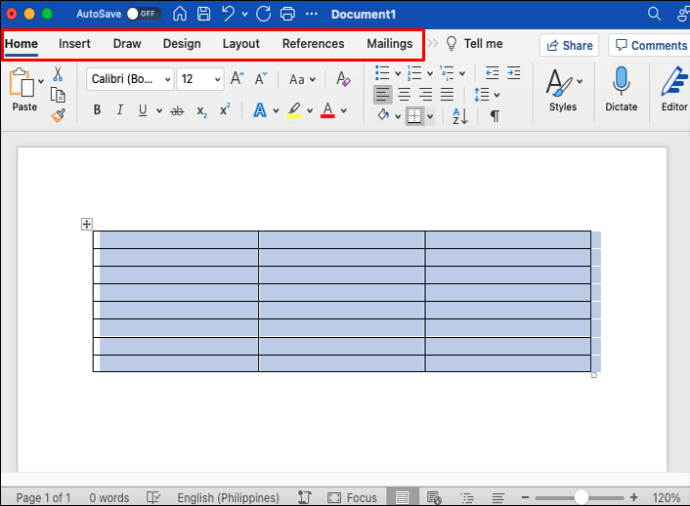Click the Print icon in title bar

[288, 14]
